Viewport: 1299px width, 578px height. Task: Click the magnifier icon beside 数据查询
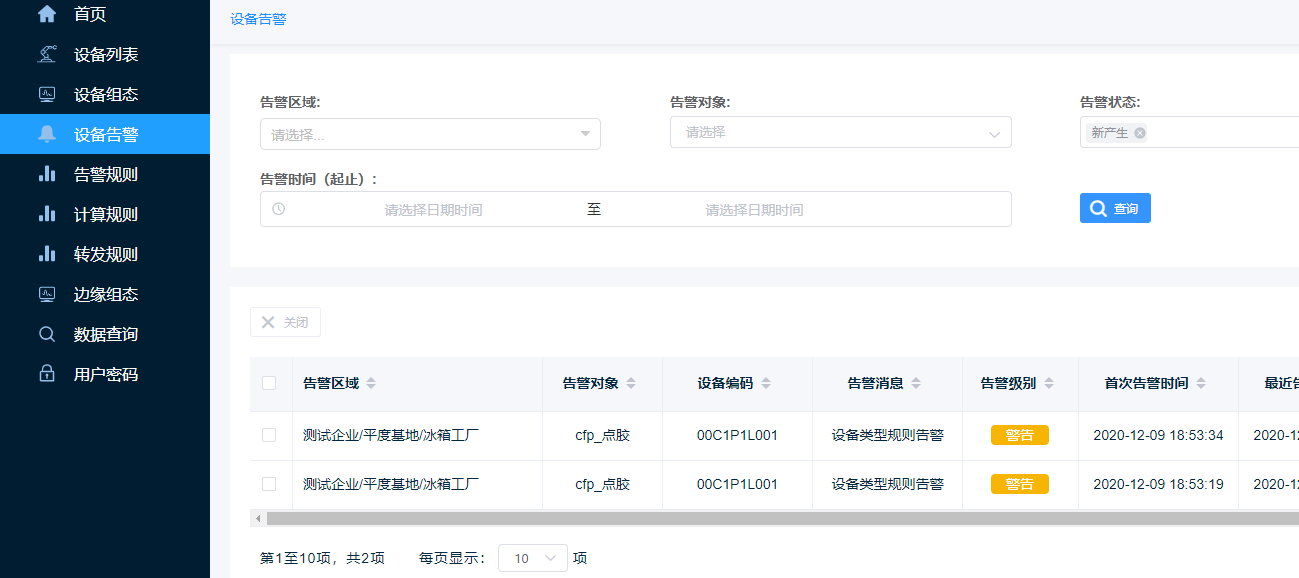click(x=47, y=334)
